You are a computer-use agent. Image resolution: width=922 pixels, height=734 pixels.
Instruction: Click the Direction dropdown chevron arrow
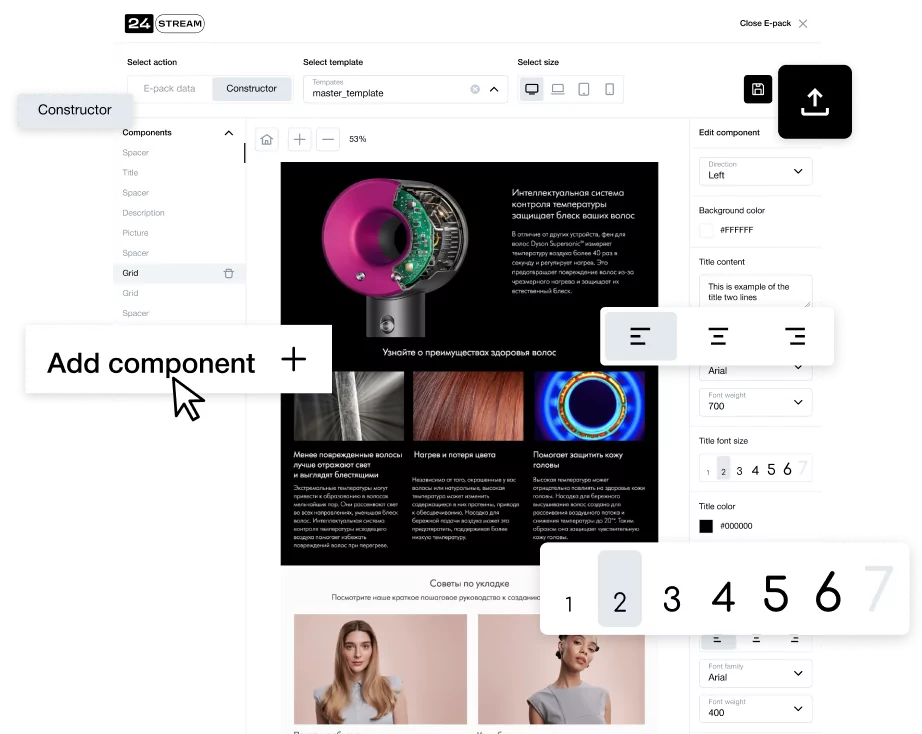(x=798, y=171)
